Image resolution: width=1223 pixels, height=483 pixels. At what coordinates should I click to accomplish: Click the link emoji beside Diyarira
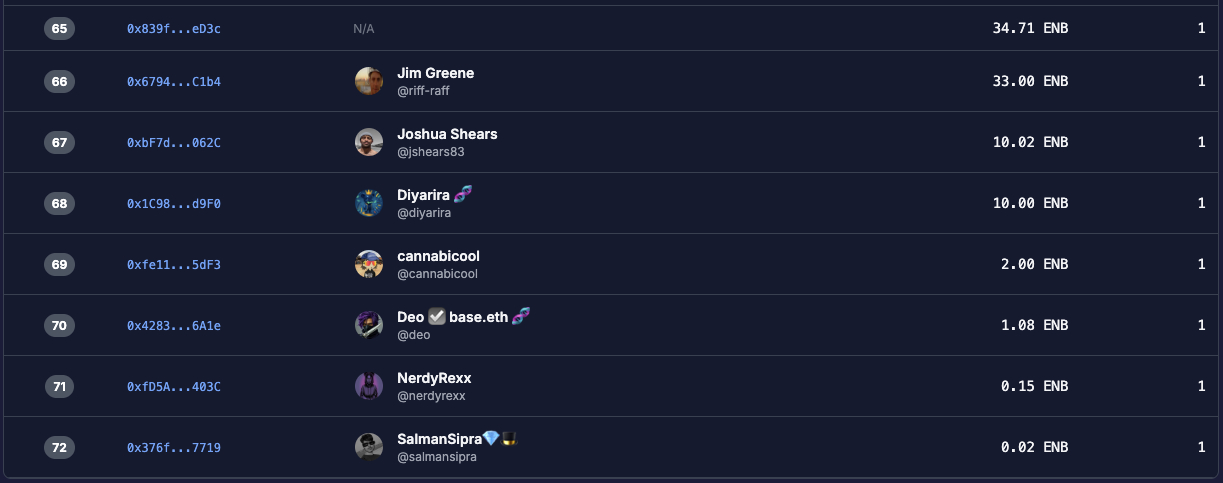click(x=463, y=194)
